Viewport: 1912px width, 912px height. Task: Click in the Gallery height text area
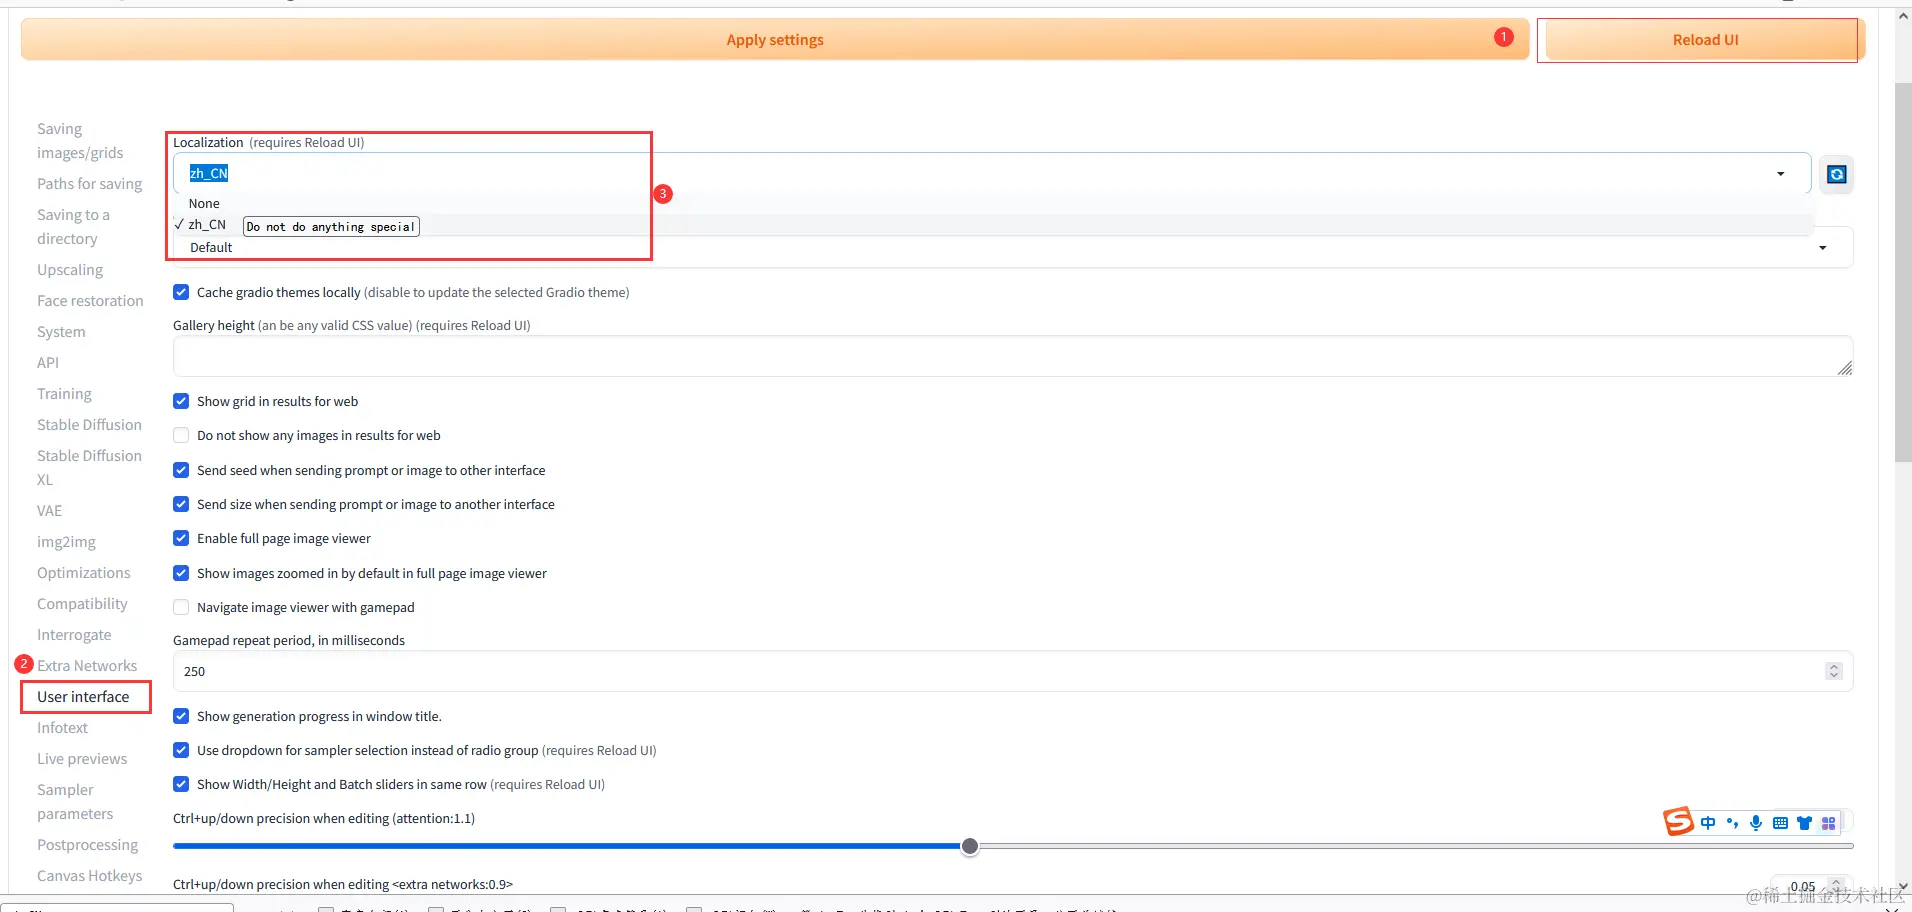1012,356
